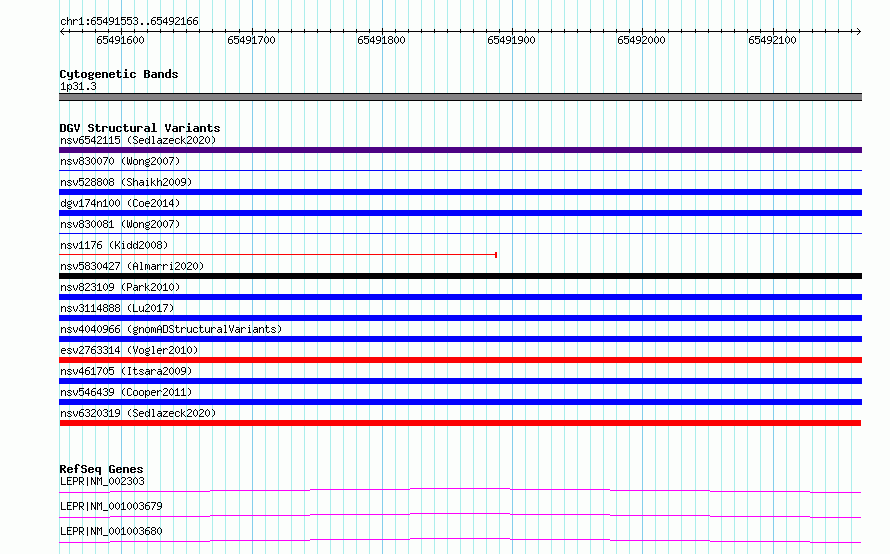Image resolution: width=890 pixels, height=554 pixels.
Task: Click the chr1:65491553..65492166 coordinate label
Action: (x=129, y=22)
